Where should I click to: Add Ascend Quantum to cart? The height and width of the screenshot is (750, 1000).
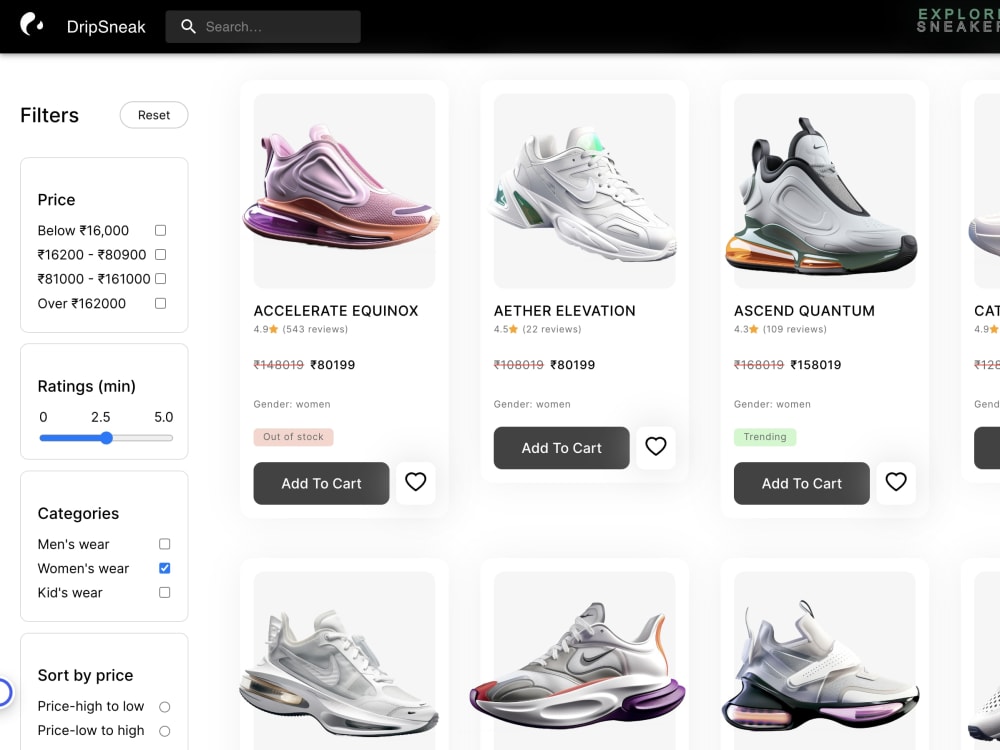pos(802,483)
